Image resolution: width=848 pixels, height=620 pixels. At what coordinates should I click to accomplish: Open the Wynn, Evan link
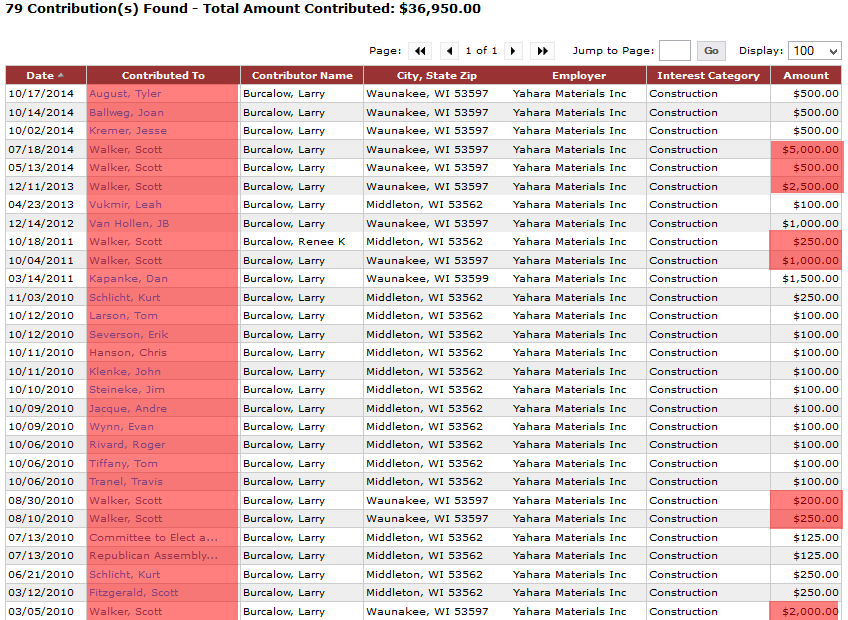coord(121,427)
